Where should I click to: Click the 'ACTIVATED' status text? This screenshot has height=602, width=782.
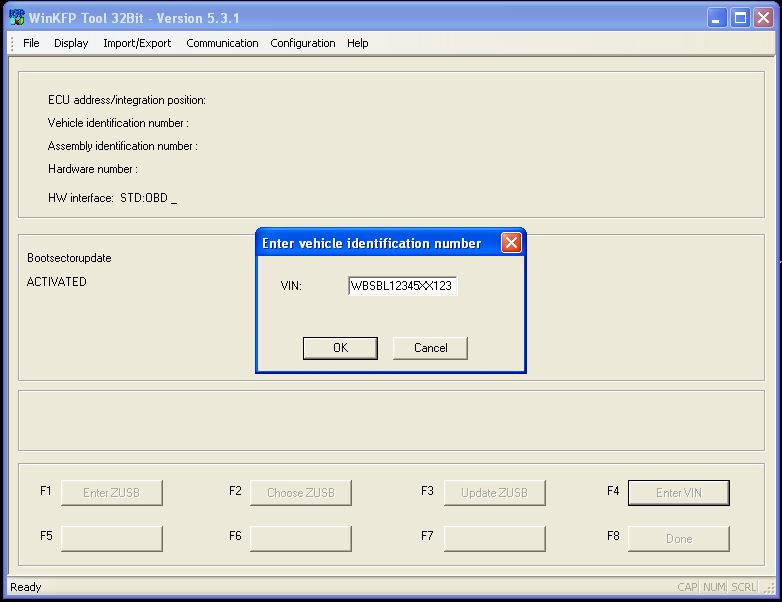tap(56, 282)
